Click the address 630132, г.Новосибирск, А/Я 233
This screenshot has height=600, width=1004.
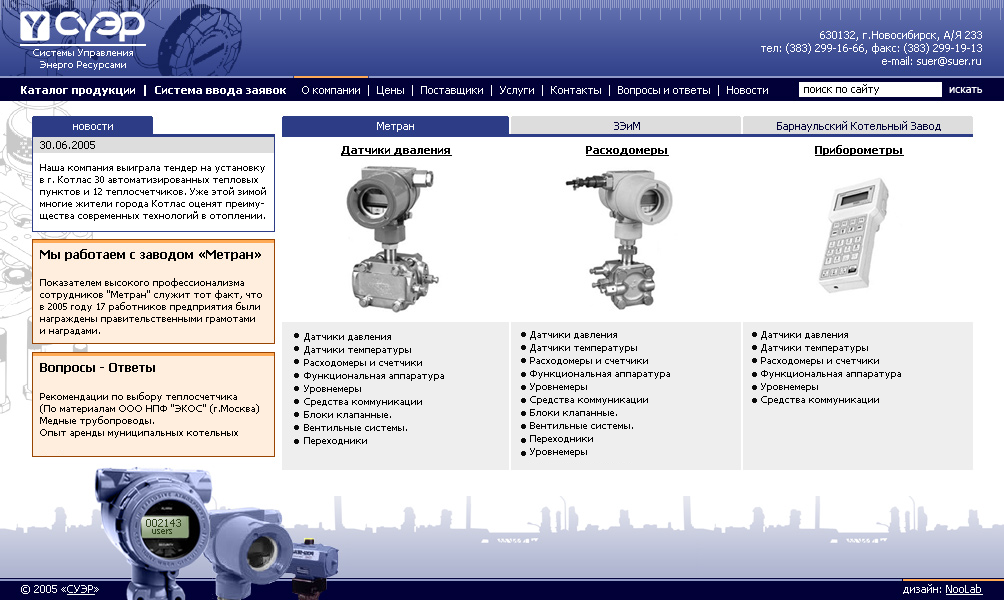[x=900, y=35]
